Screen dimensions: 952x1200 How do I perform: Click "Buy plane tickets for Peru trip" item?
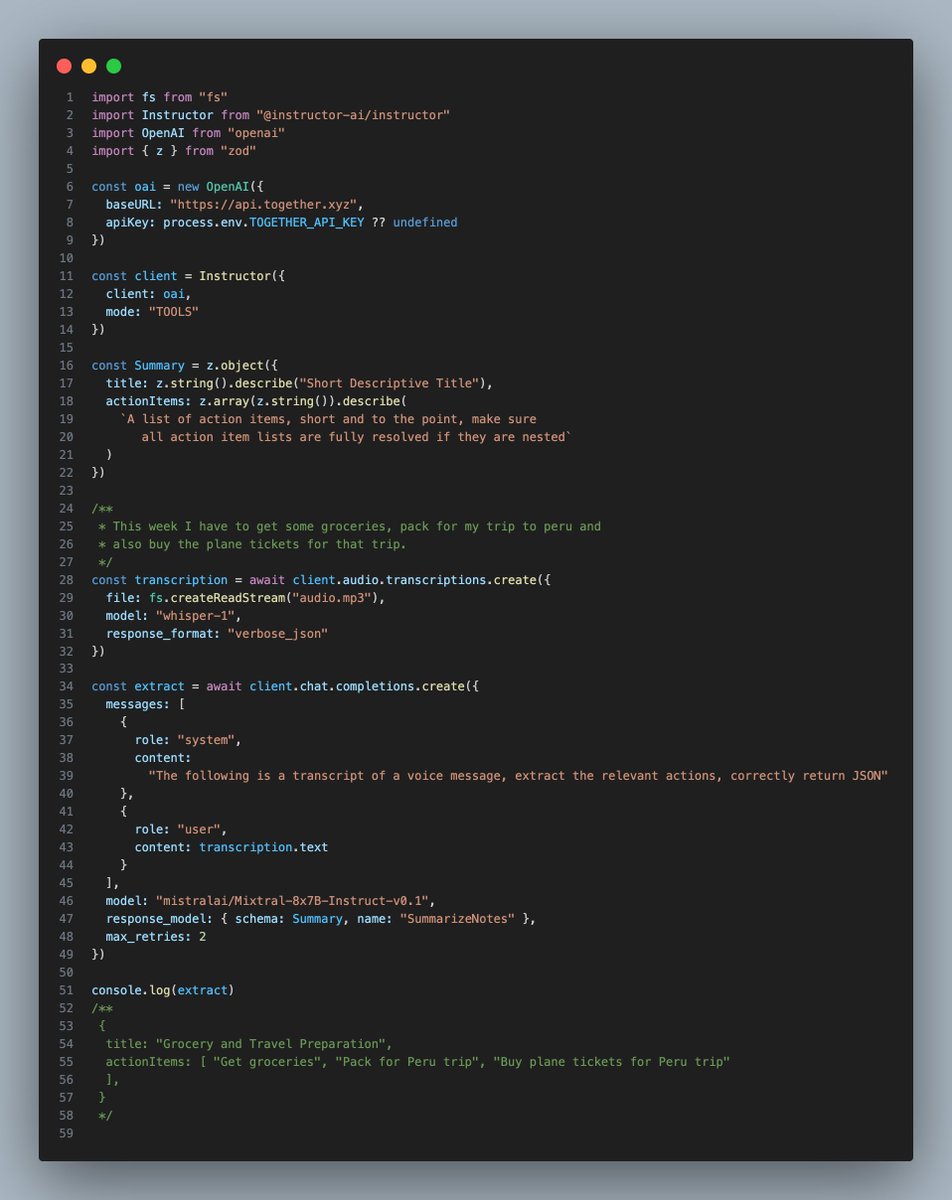(612, 1061)
